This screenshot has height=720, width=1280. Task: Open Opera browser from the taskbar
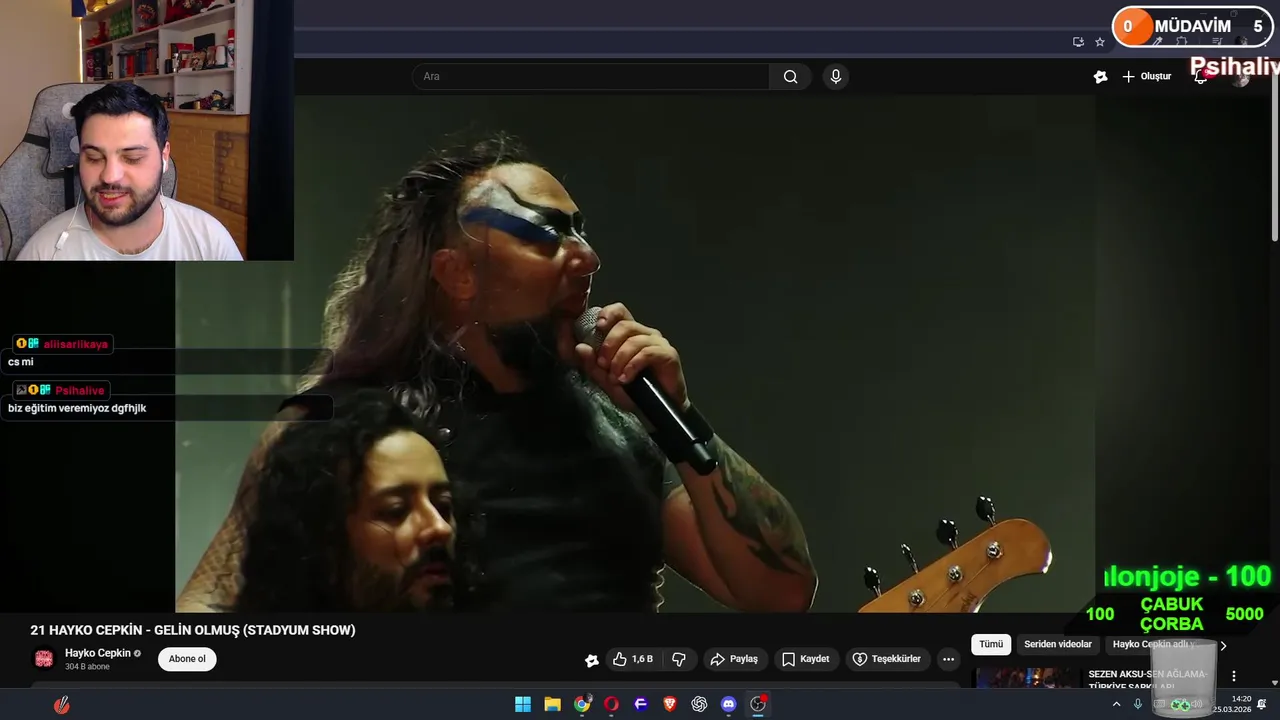611,704
